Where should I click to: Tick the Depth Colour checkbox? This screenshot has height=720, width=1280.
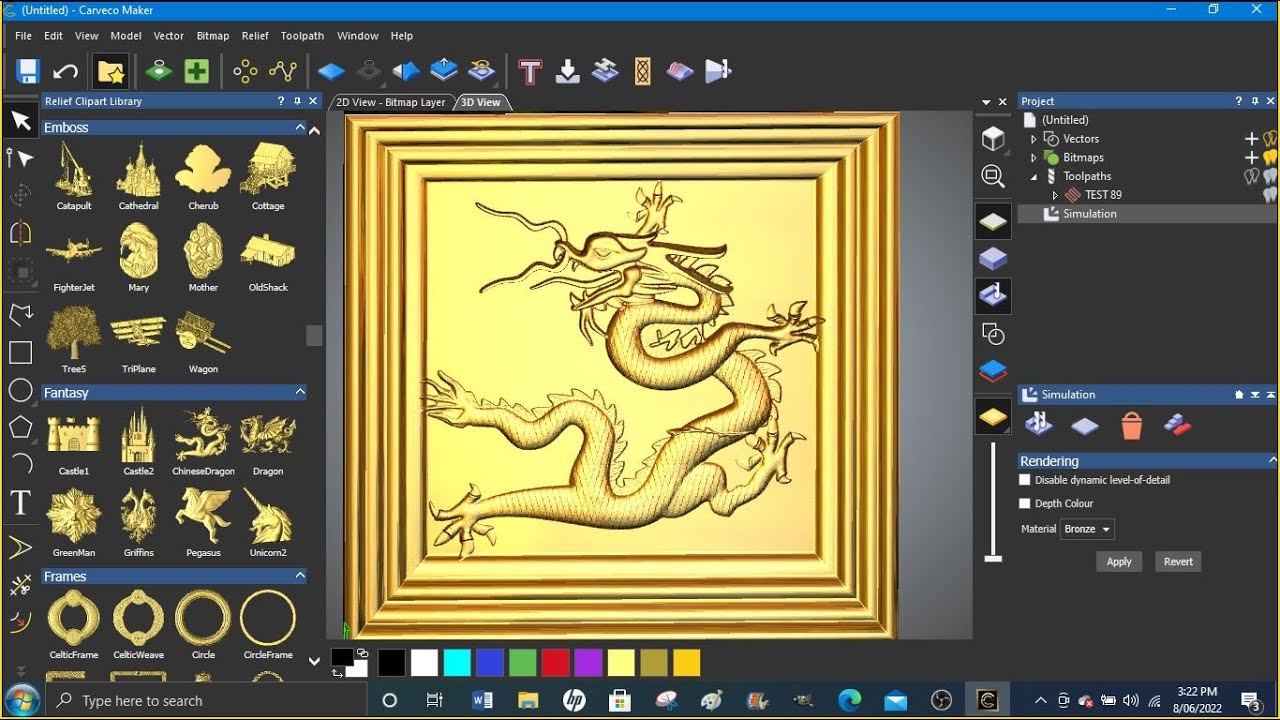[1024, 504]
